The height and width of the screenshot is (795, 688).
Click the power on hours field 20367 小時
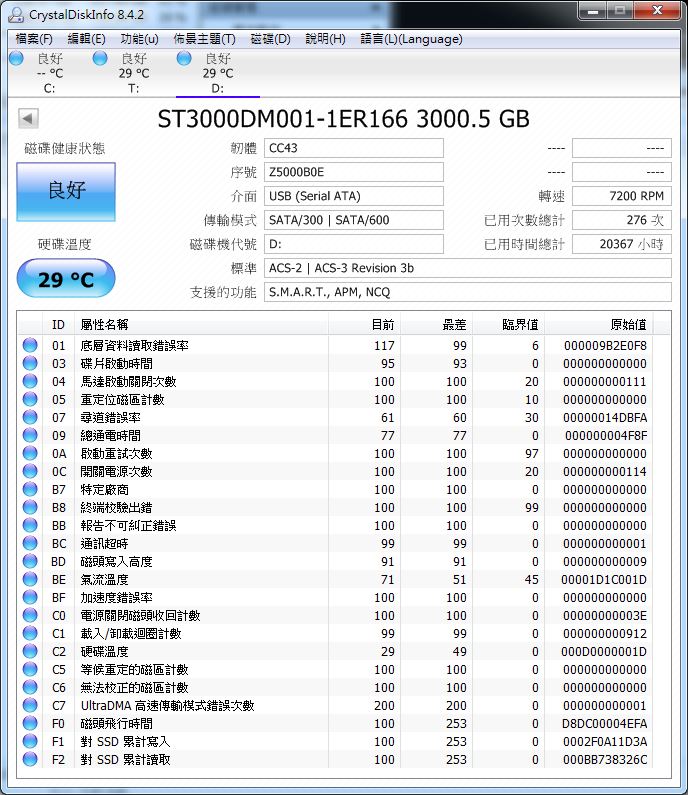click(x=622, y=244)
